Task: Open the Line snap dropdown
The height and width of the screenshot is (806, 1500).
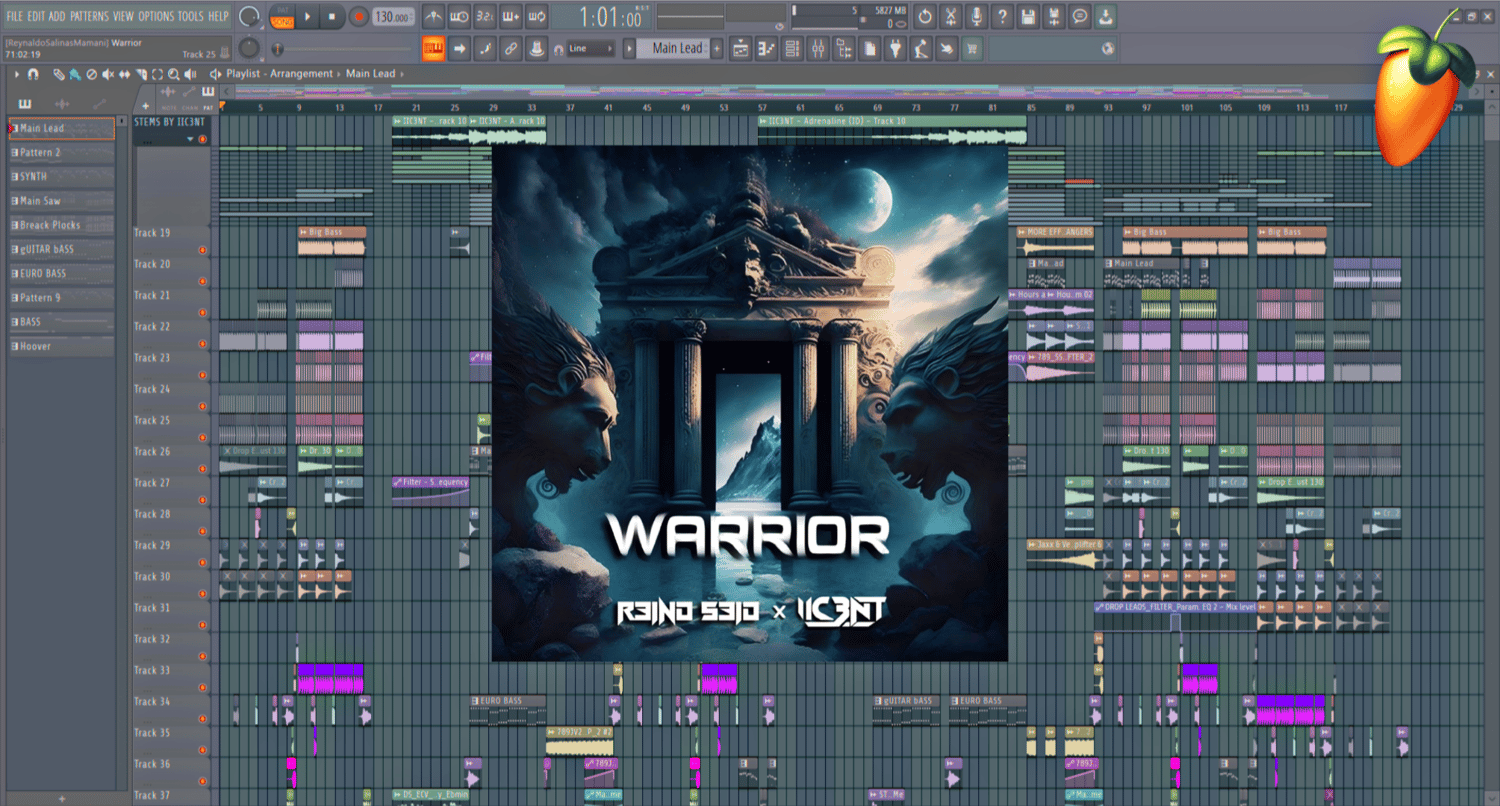Action: [590, 48]
